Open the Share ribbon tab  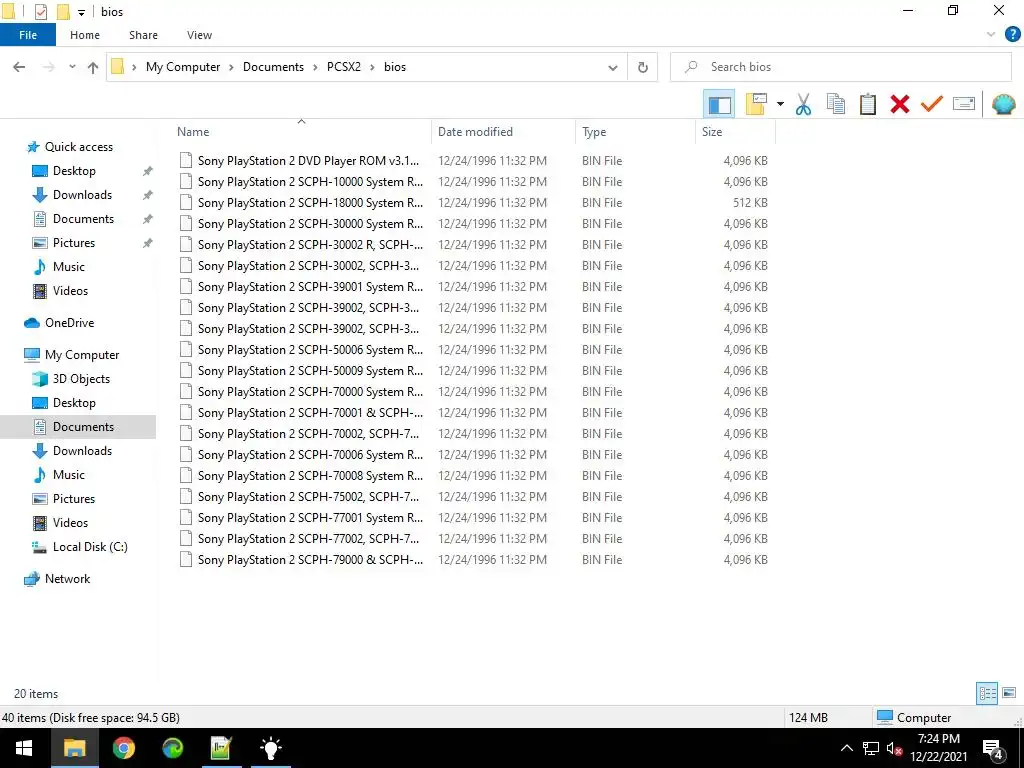[143, 35]
